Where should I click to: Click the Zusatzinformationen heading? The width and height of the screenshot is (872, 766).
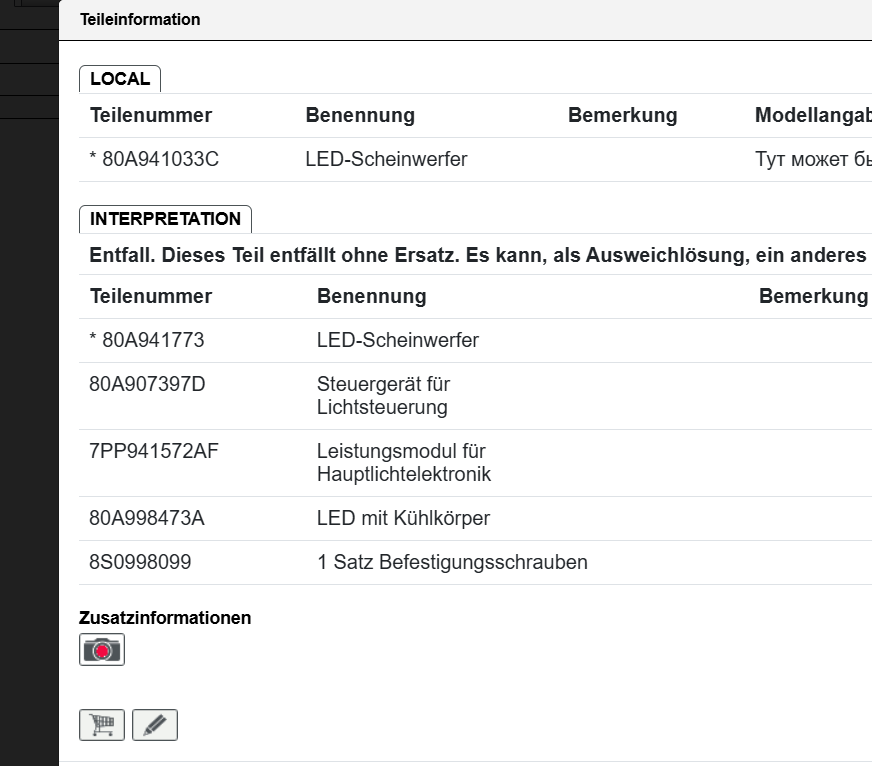pyautogui.click(x=165, y=617)
